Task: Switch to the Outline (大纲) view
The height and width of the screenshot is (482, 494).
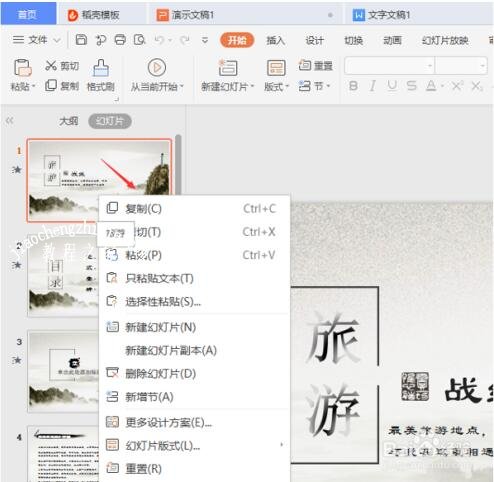Action: pyautogui.click(x=69, y=121)
